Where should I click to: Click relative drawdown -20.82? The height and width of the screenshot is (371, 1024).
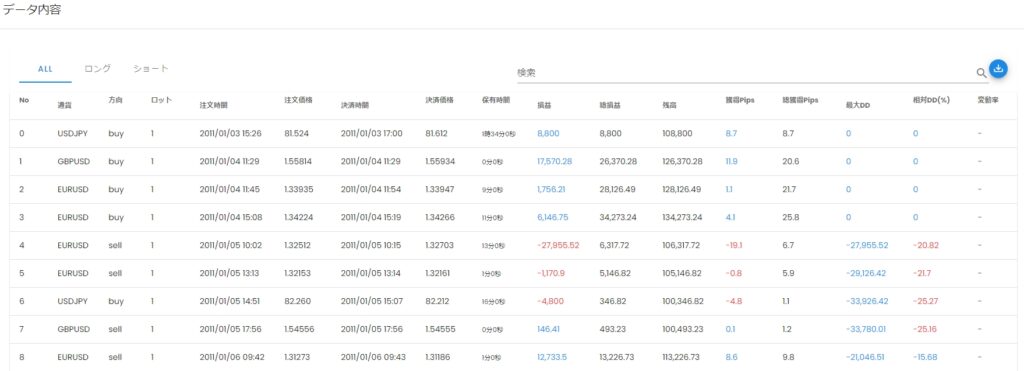(x=926, y=246)
